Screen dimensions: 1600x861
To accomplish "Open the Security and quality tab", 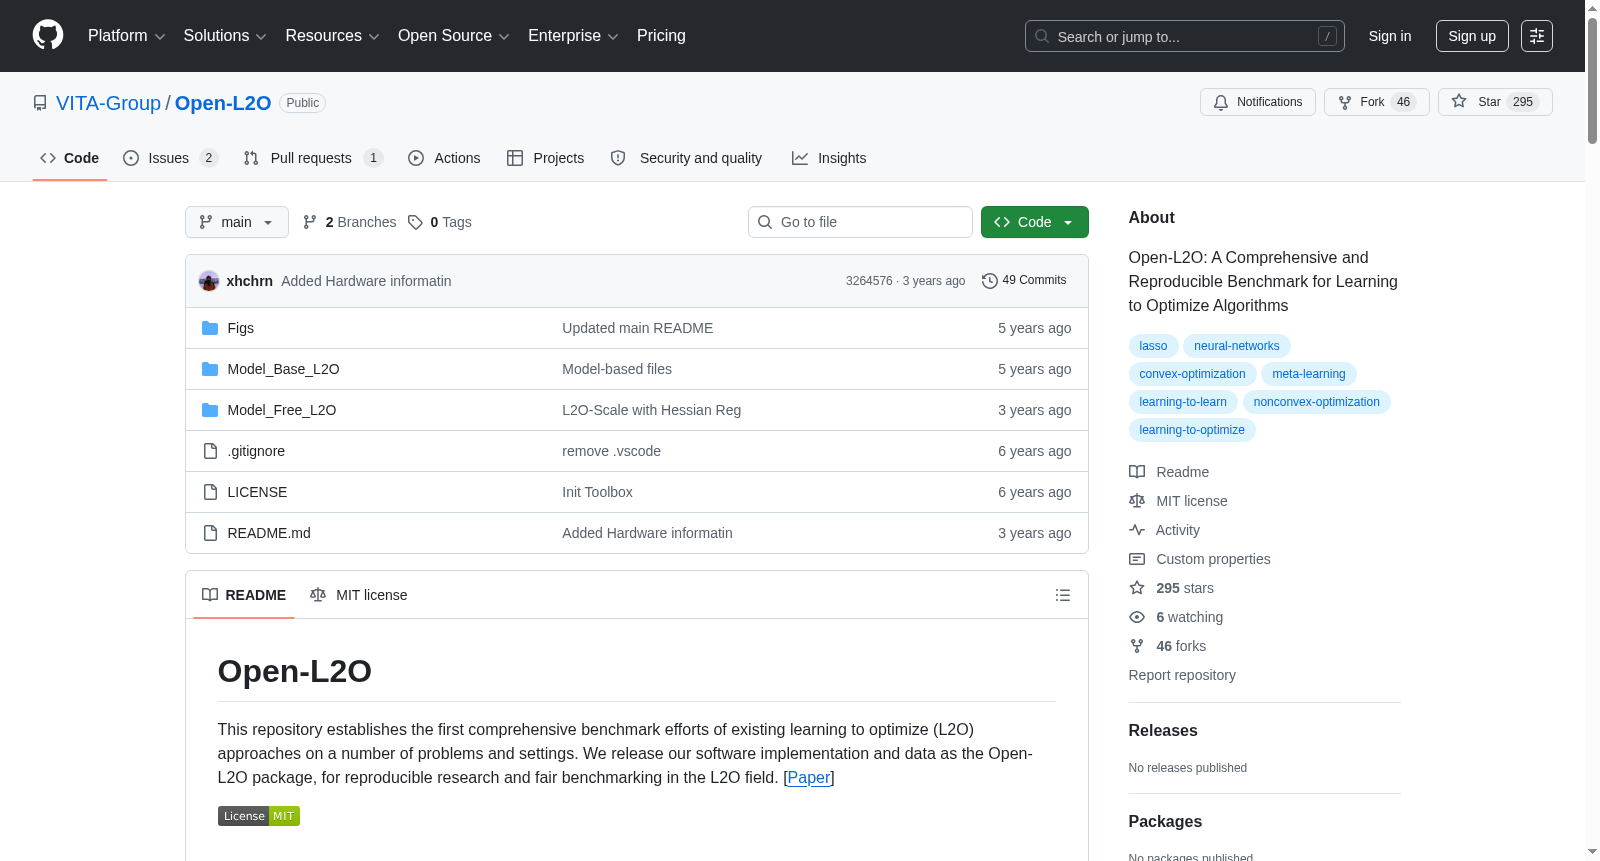I will (x=686, y=158).
